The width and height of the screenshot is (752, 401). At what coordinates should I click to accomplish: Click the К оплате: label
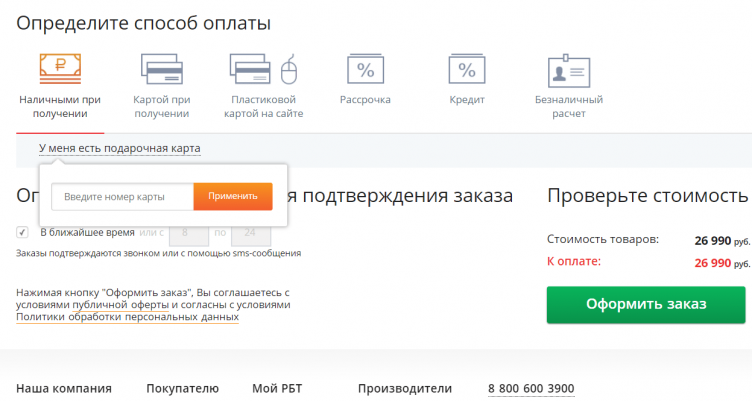[574, 261]
